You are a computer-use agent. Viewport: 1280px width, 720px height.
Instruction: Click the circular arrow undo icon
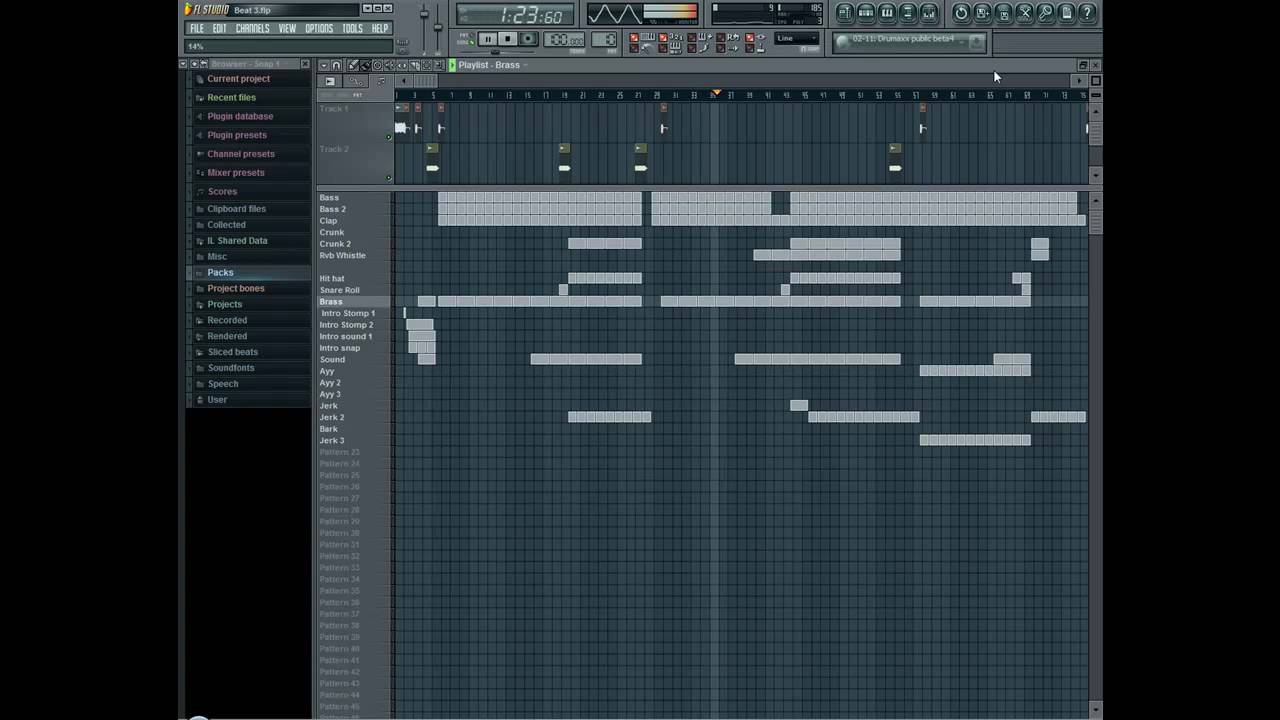click(x=961, y=13)
